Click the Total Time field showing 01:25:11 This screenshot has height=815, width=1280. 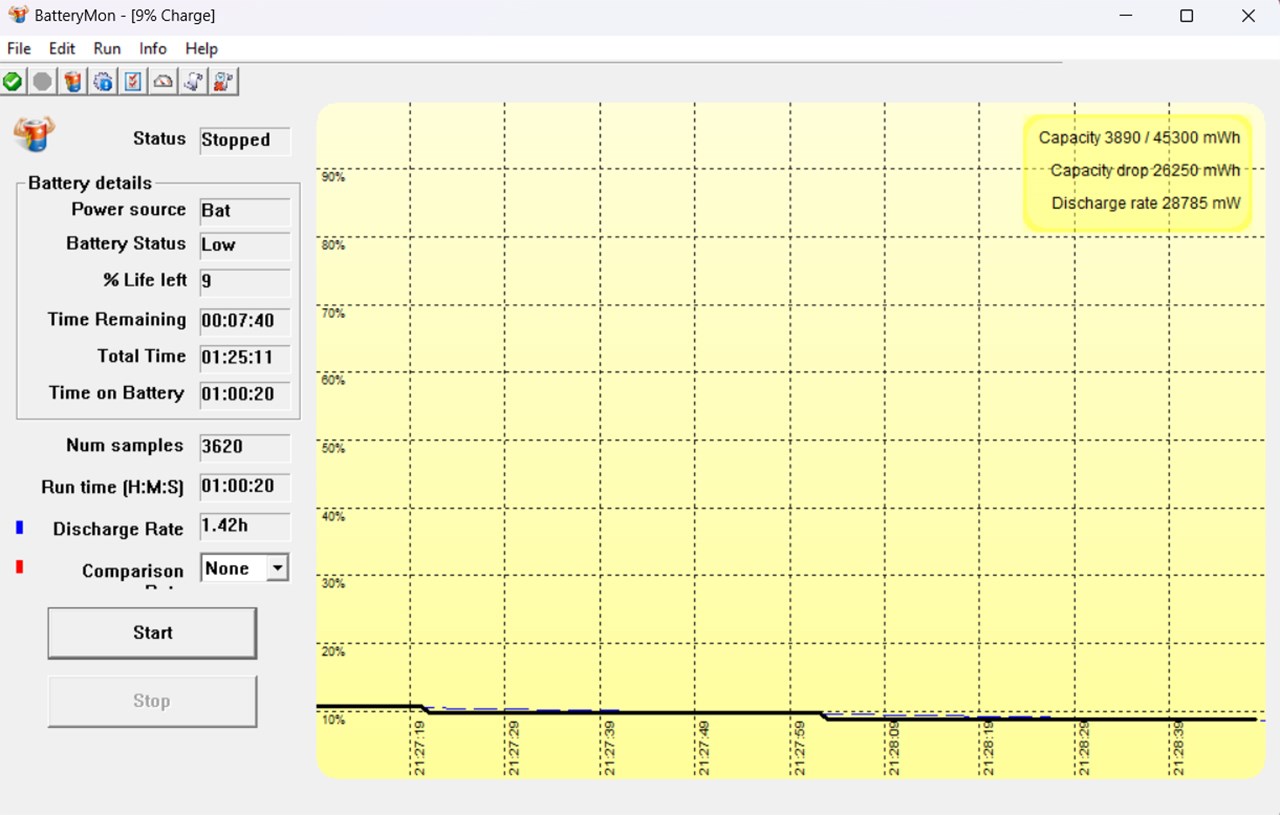(245, 358)
